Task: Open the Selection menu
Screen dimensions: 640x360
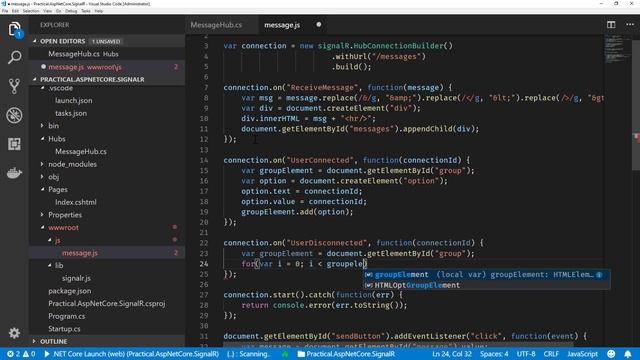Action: 31,11
